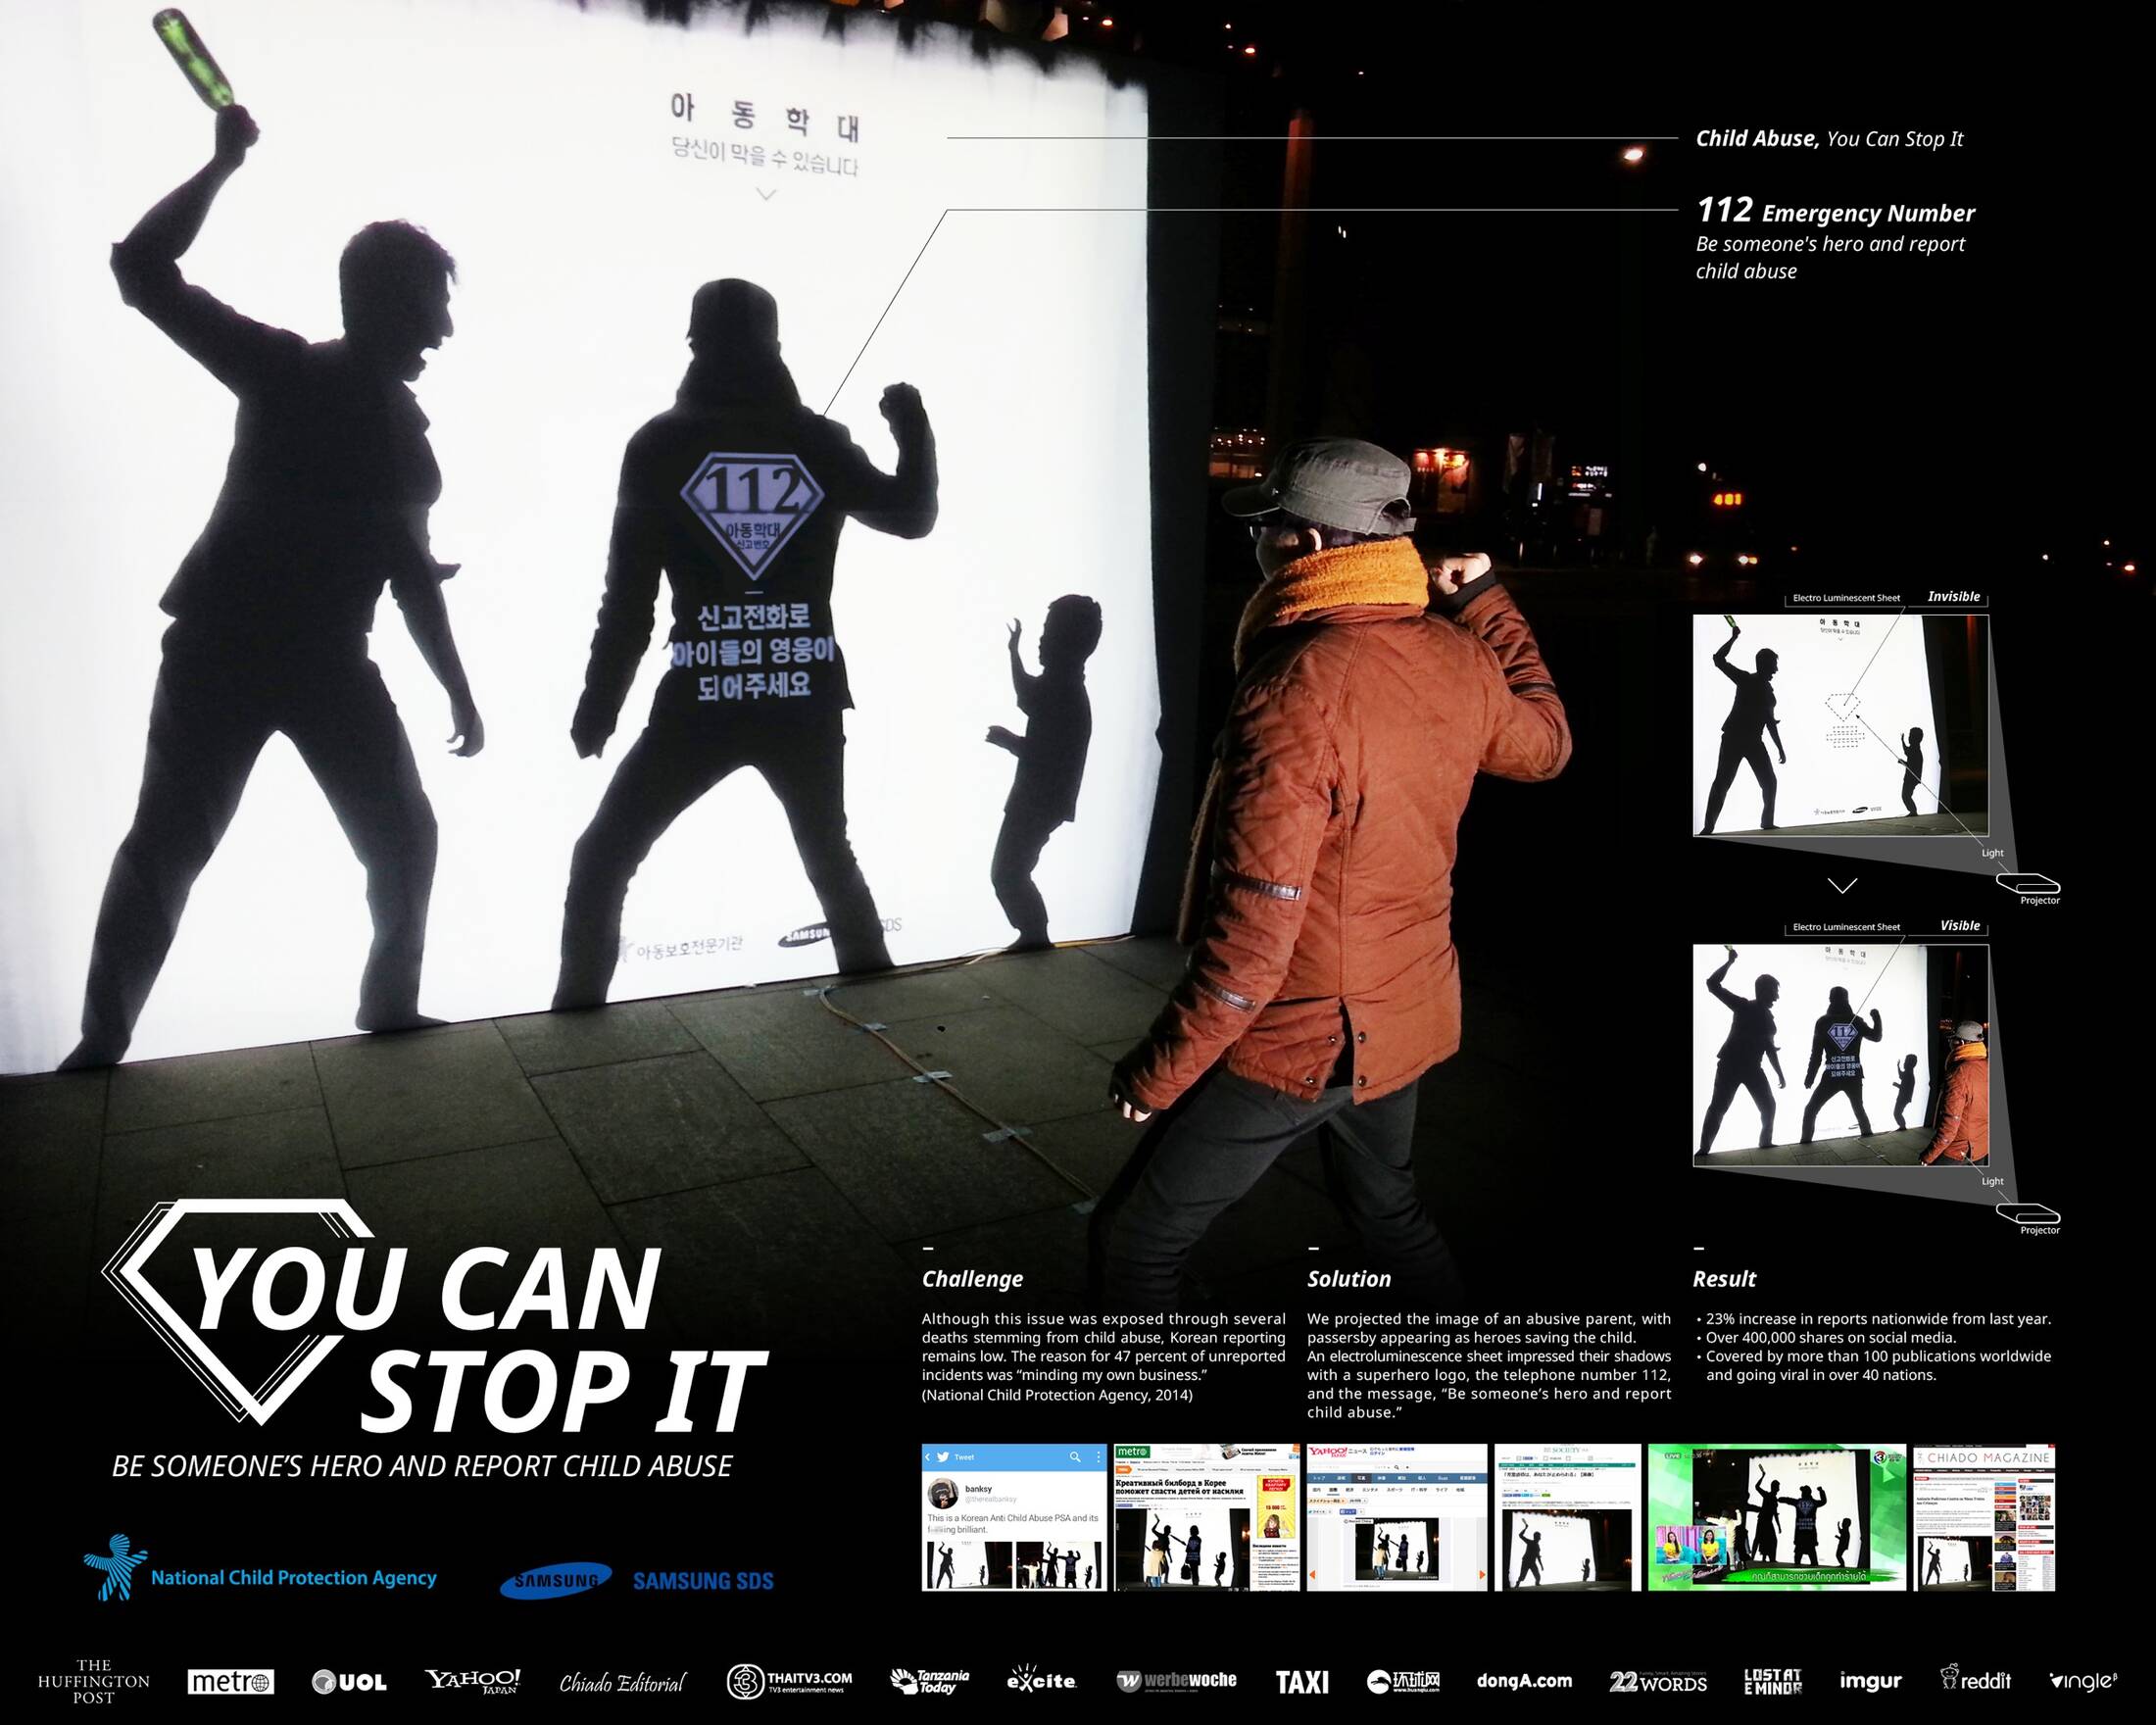Click the back arrow in Tweet screenshot
2156x1725 pixels.
tap(928, 1457)
